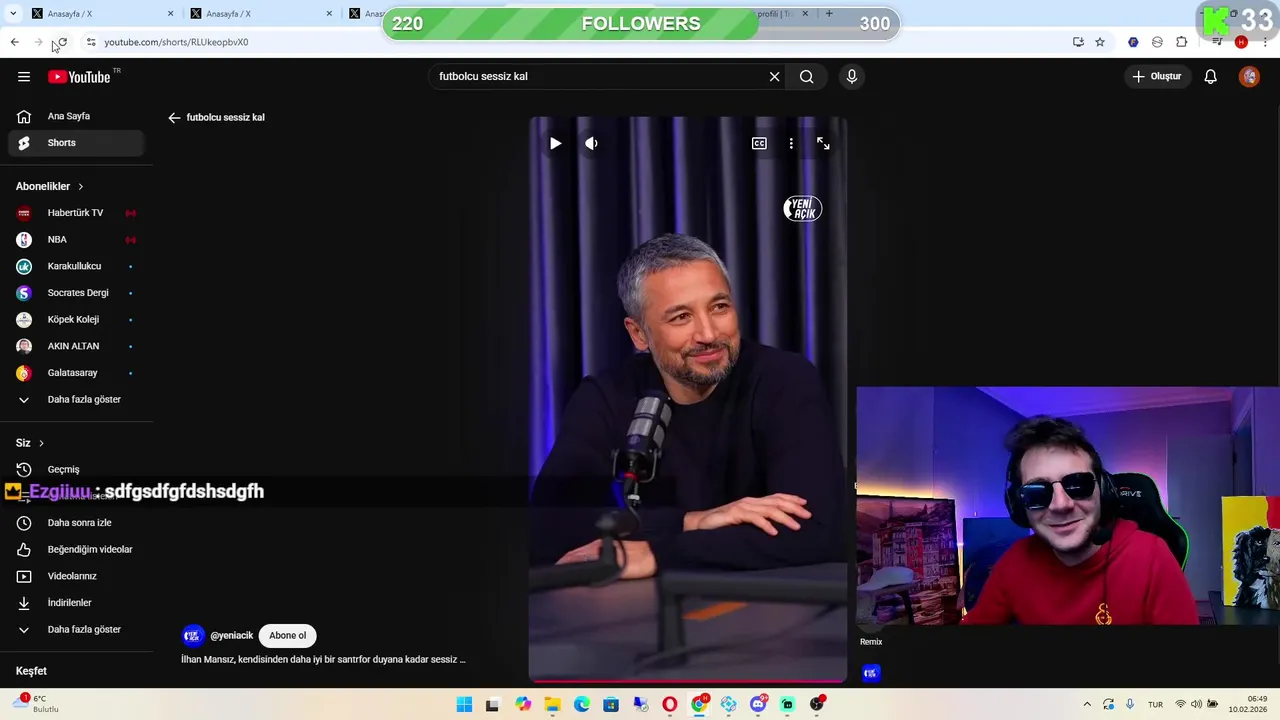Open Microsoft Edge from the taskbar
The image size is (1280, 720).
pos(582,705)
